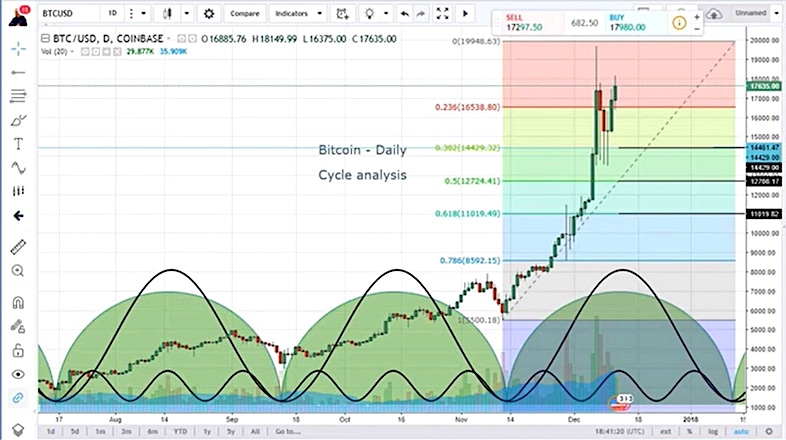Viewport: 786px width, 440px height.
Task: Open the Unnamed layout name
Action: [750, 13]
